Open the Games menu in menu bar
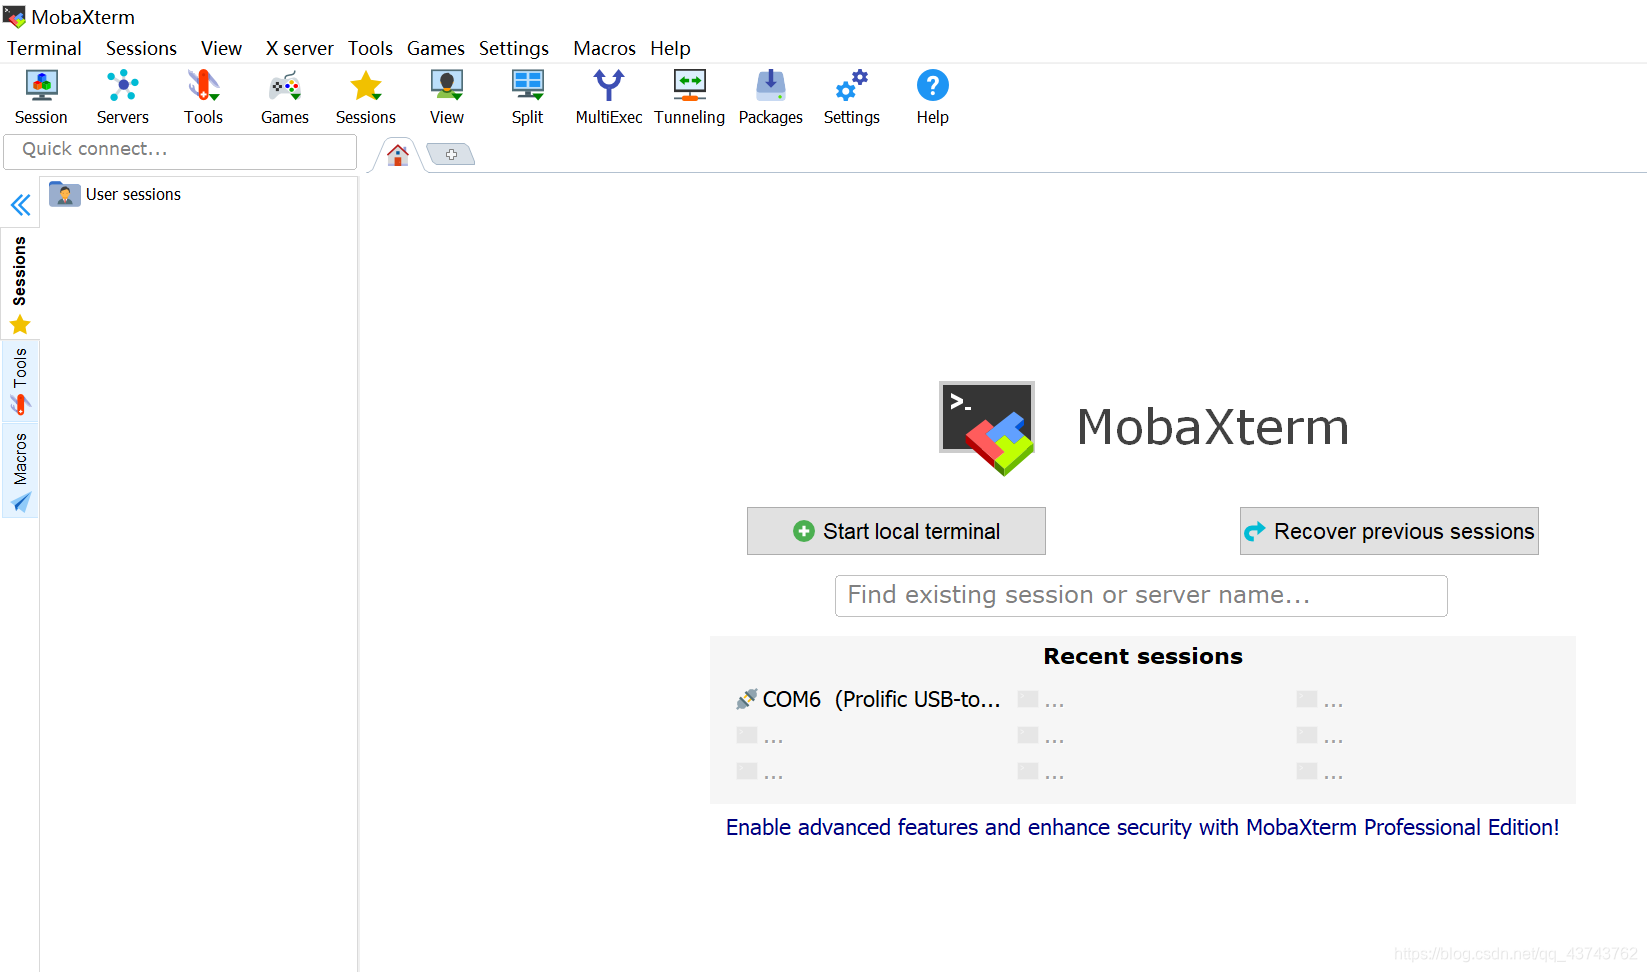 point(435,48)
